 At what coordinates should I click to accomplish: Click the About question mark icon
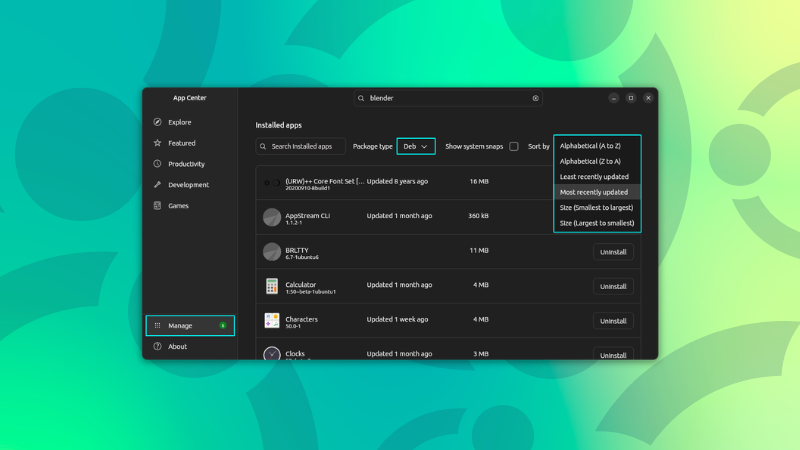click(x=158, y=347)
